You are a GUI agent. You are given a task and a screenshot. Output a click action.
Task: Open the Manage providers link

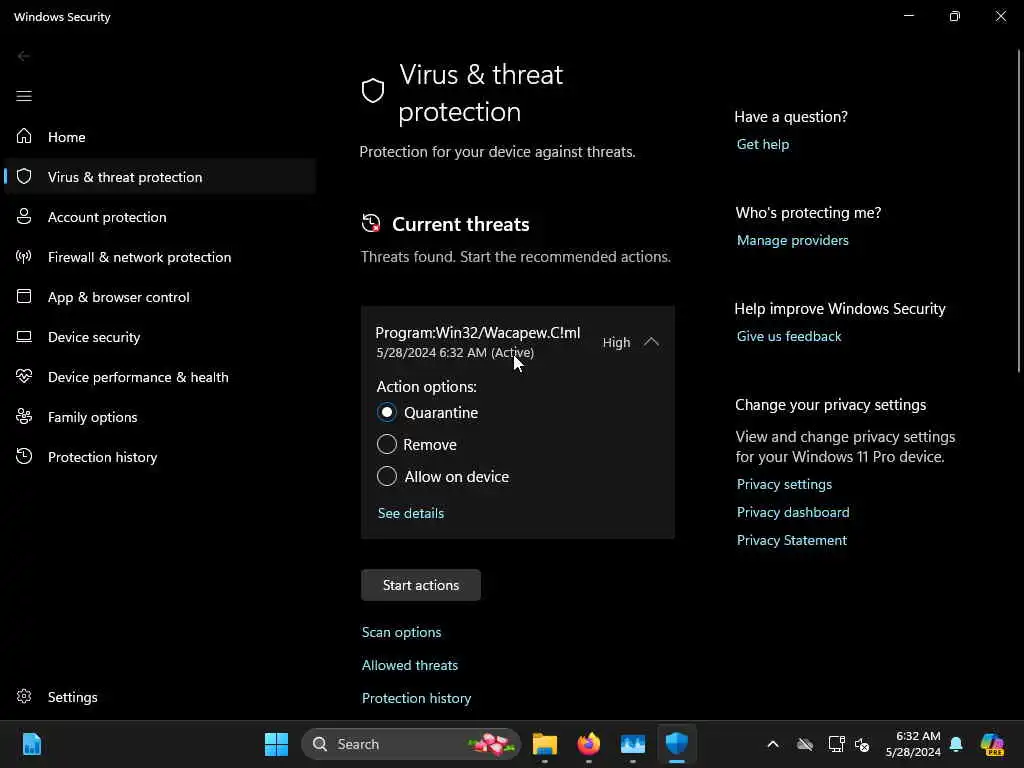click(x=793, y=240)
